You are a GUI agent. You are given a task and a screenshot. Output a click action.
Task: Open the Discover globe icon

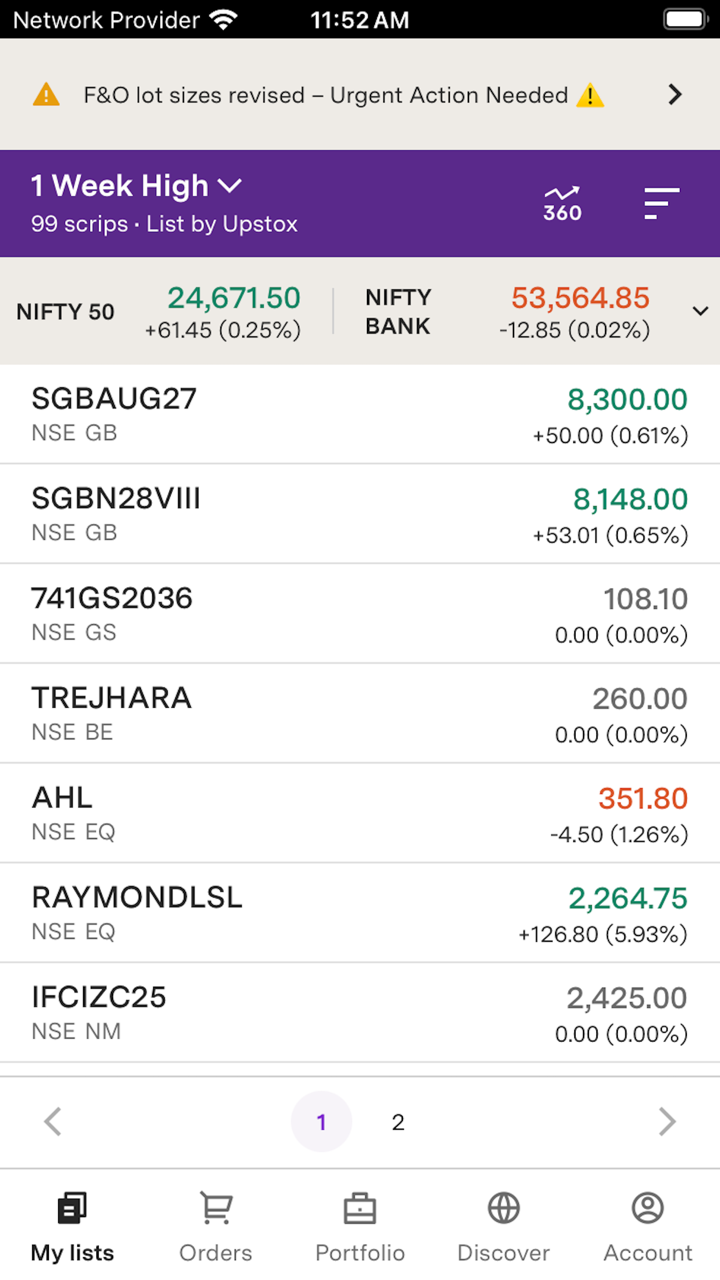click(x=504, y=1209)
